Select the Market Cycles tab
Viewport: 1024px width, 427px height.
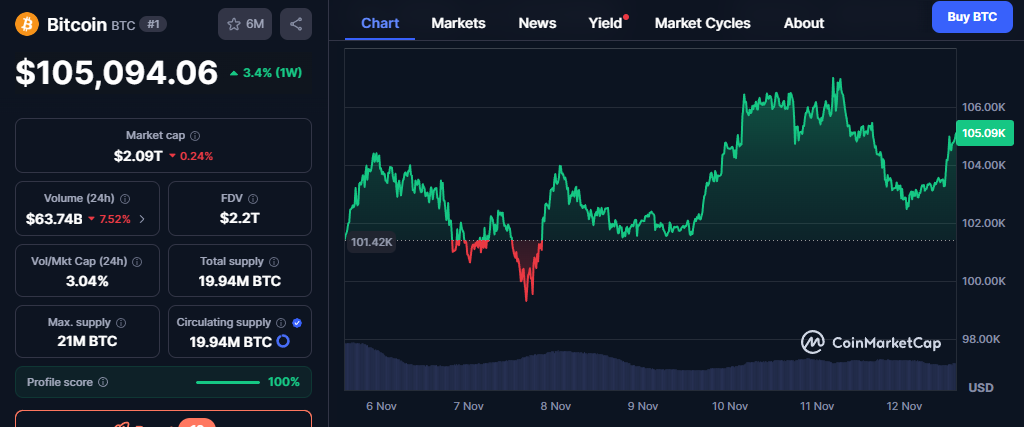702,23
